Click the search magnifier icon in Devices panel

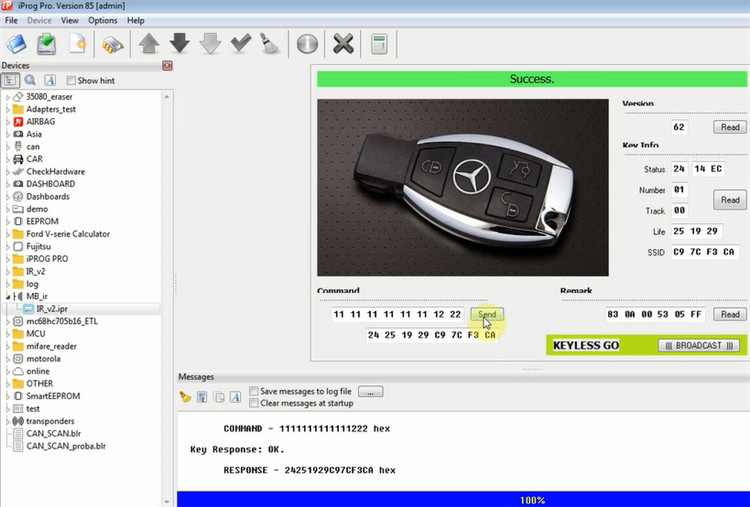(x=30, y=80)
